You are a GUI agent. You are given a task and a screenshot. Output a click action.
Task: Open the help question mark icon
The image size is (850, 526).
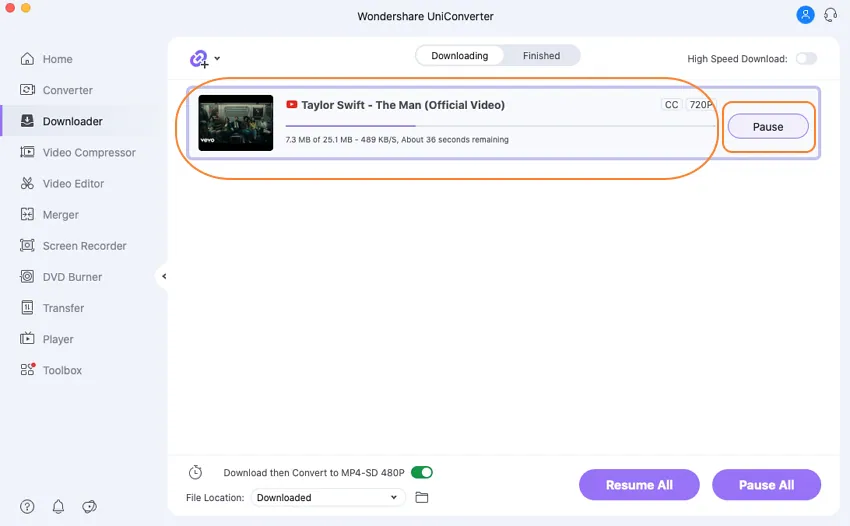pyautogui.click(x=27, y=506)
